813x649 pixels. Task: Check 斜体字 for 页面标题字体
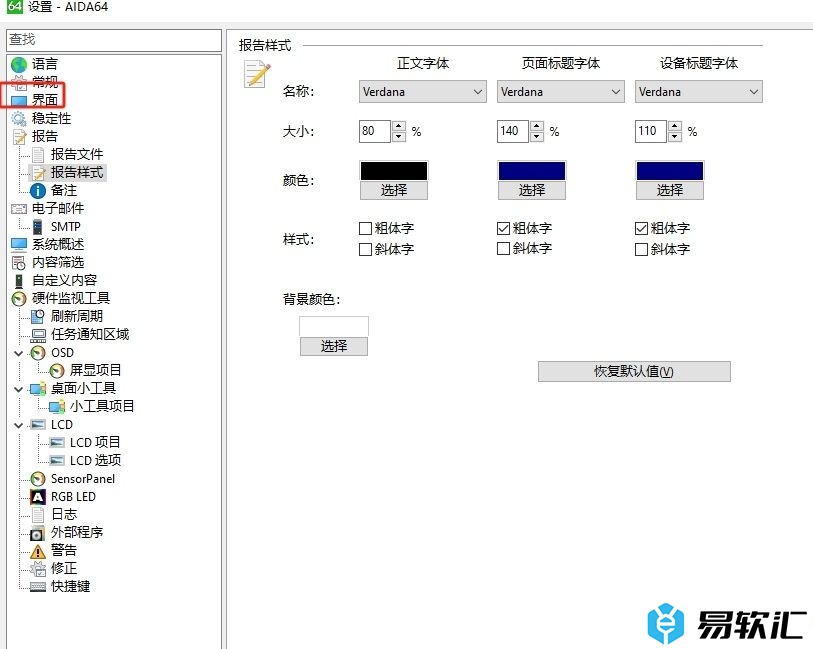coord(503,249)
